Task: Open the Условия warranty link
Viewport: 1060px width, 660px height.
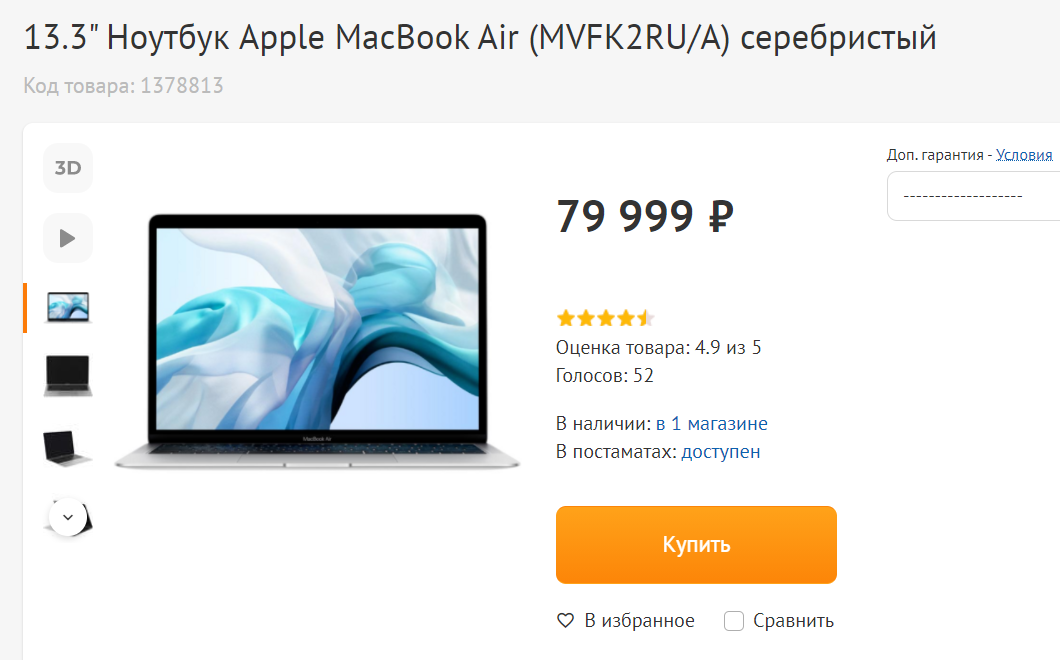Action: (x=1024, y=155)
